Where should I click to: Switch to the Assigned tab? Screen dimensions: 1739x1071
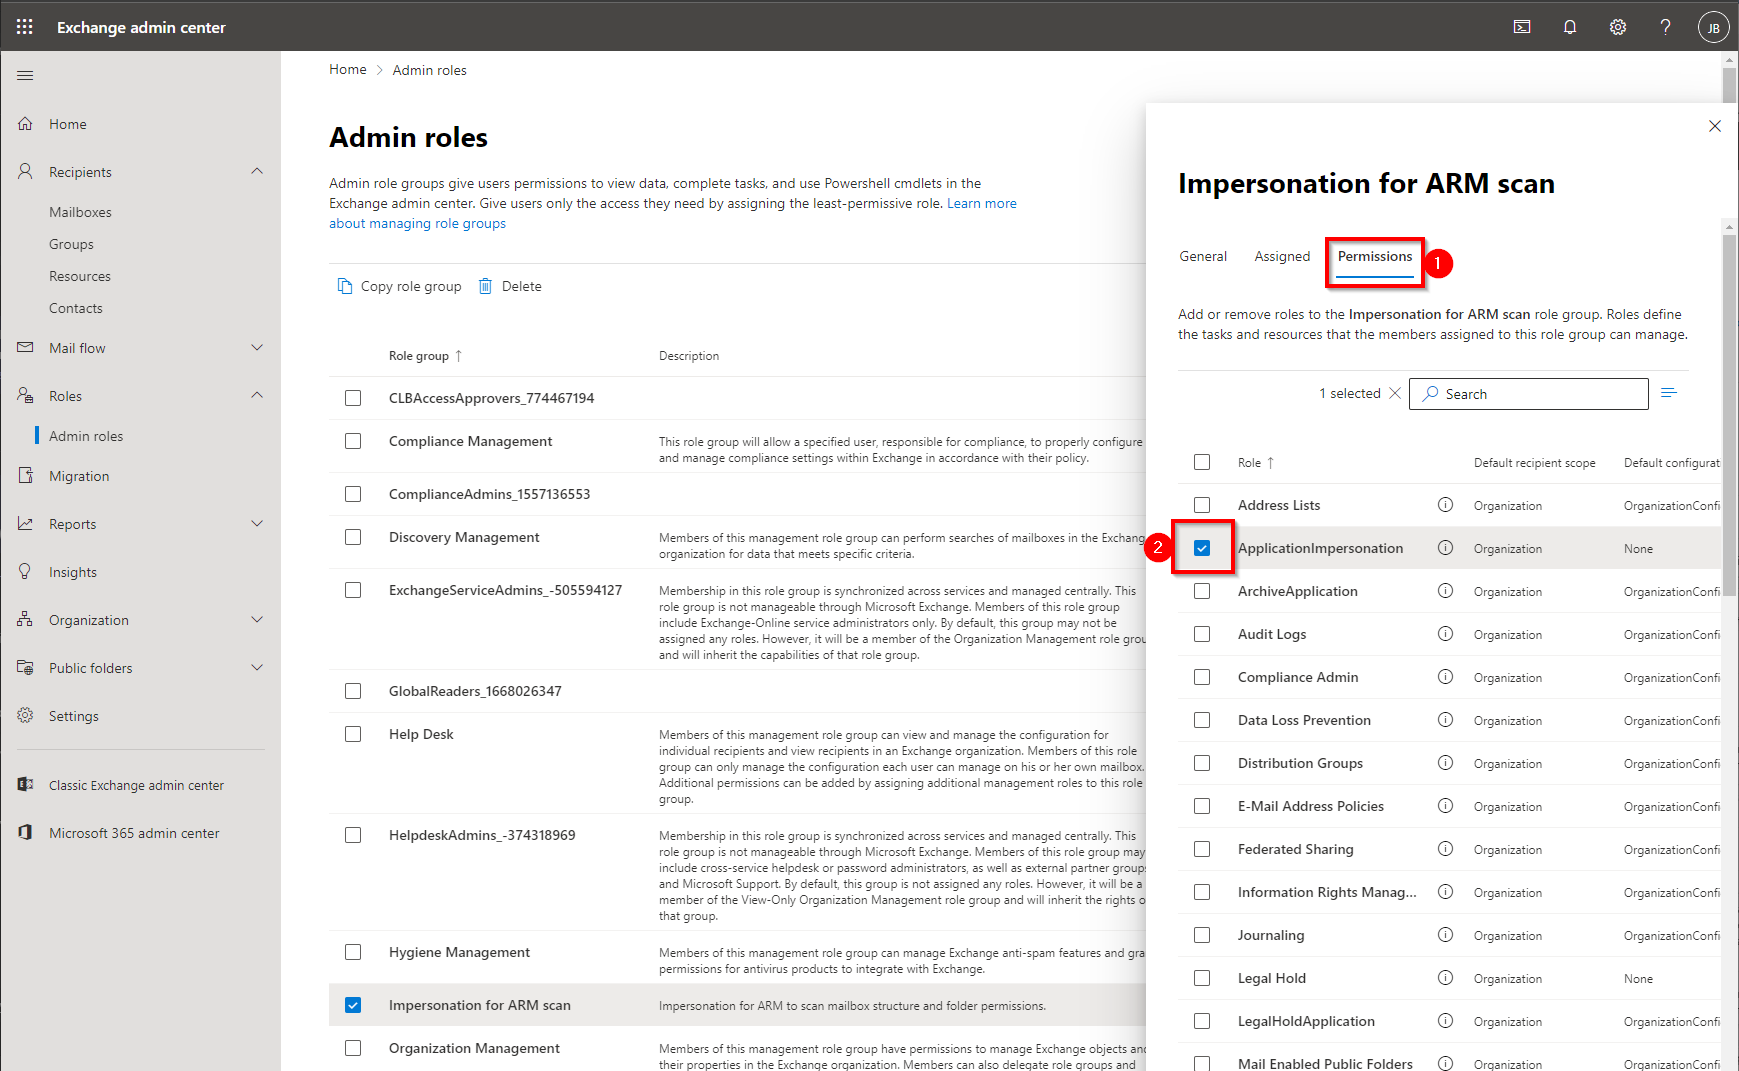[1282, 257]
